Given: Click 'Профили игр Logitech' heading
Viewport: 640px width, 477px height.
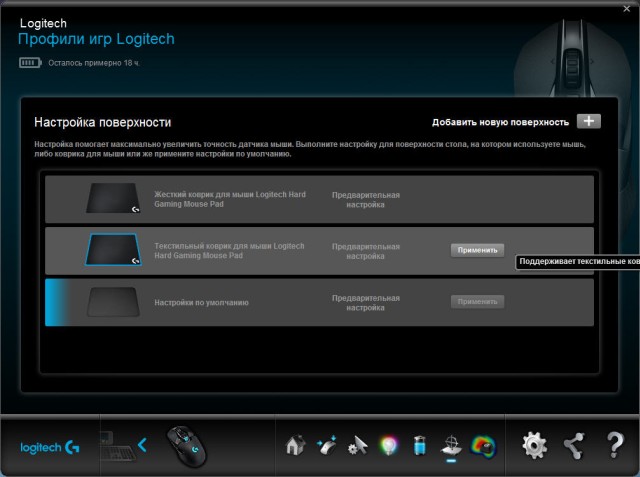Looking at the screenshot, I should 96,39.
